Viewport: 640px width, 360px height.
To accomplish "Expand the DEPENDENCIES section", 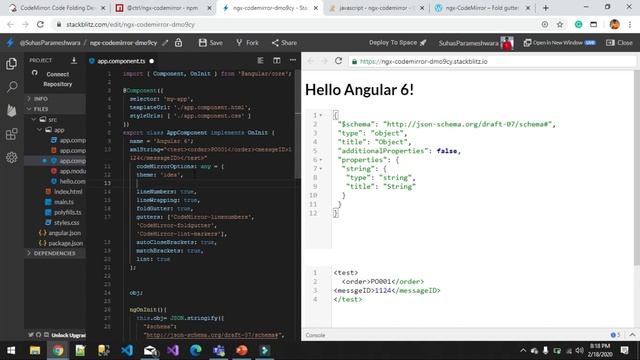I will 55,253.
